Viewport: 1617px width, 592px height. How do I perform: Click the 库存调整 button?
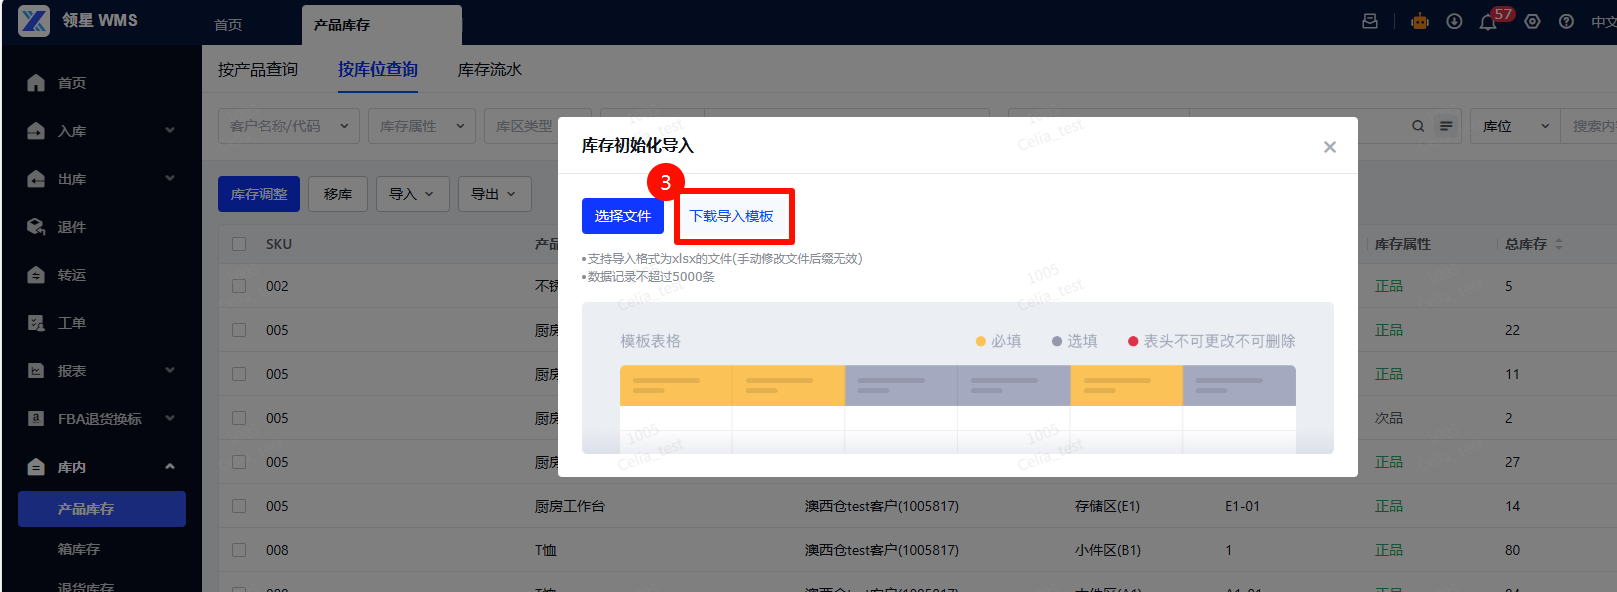pyautogui.click(x=259, y=194)
